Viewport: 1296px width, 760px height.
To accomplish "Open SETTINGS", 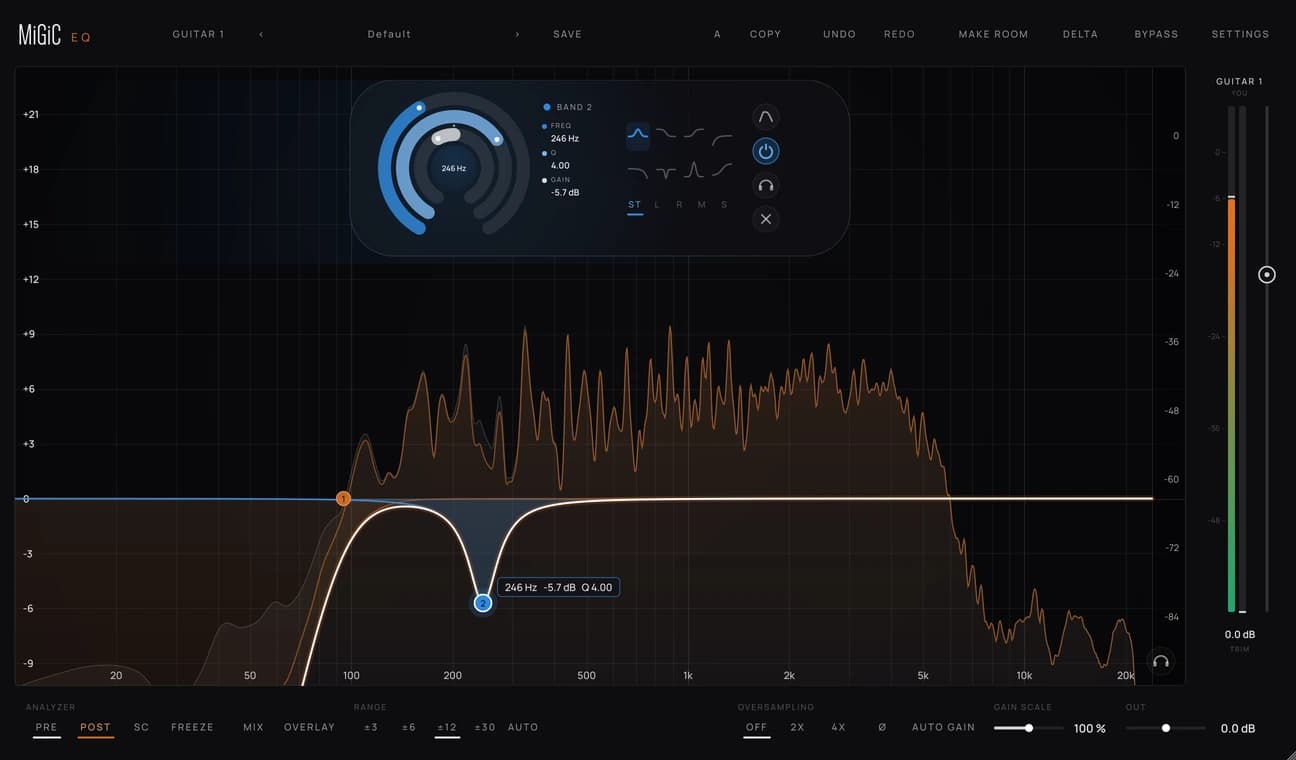I will (1240, 34).
